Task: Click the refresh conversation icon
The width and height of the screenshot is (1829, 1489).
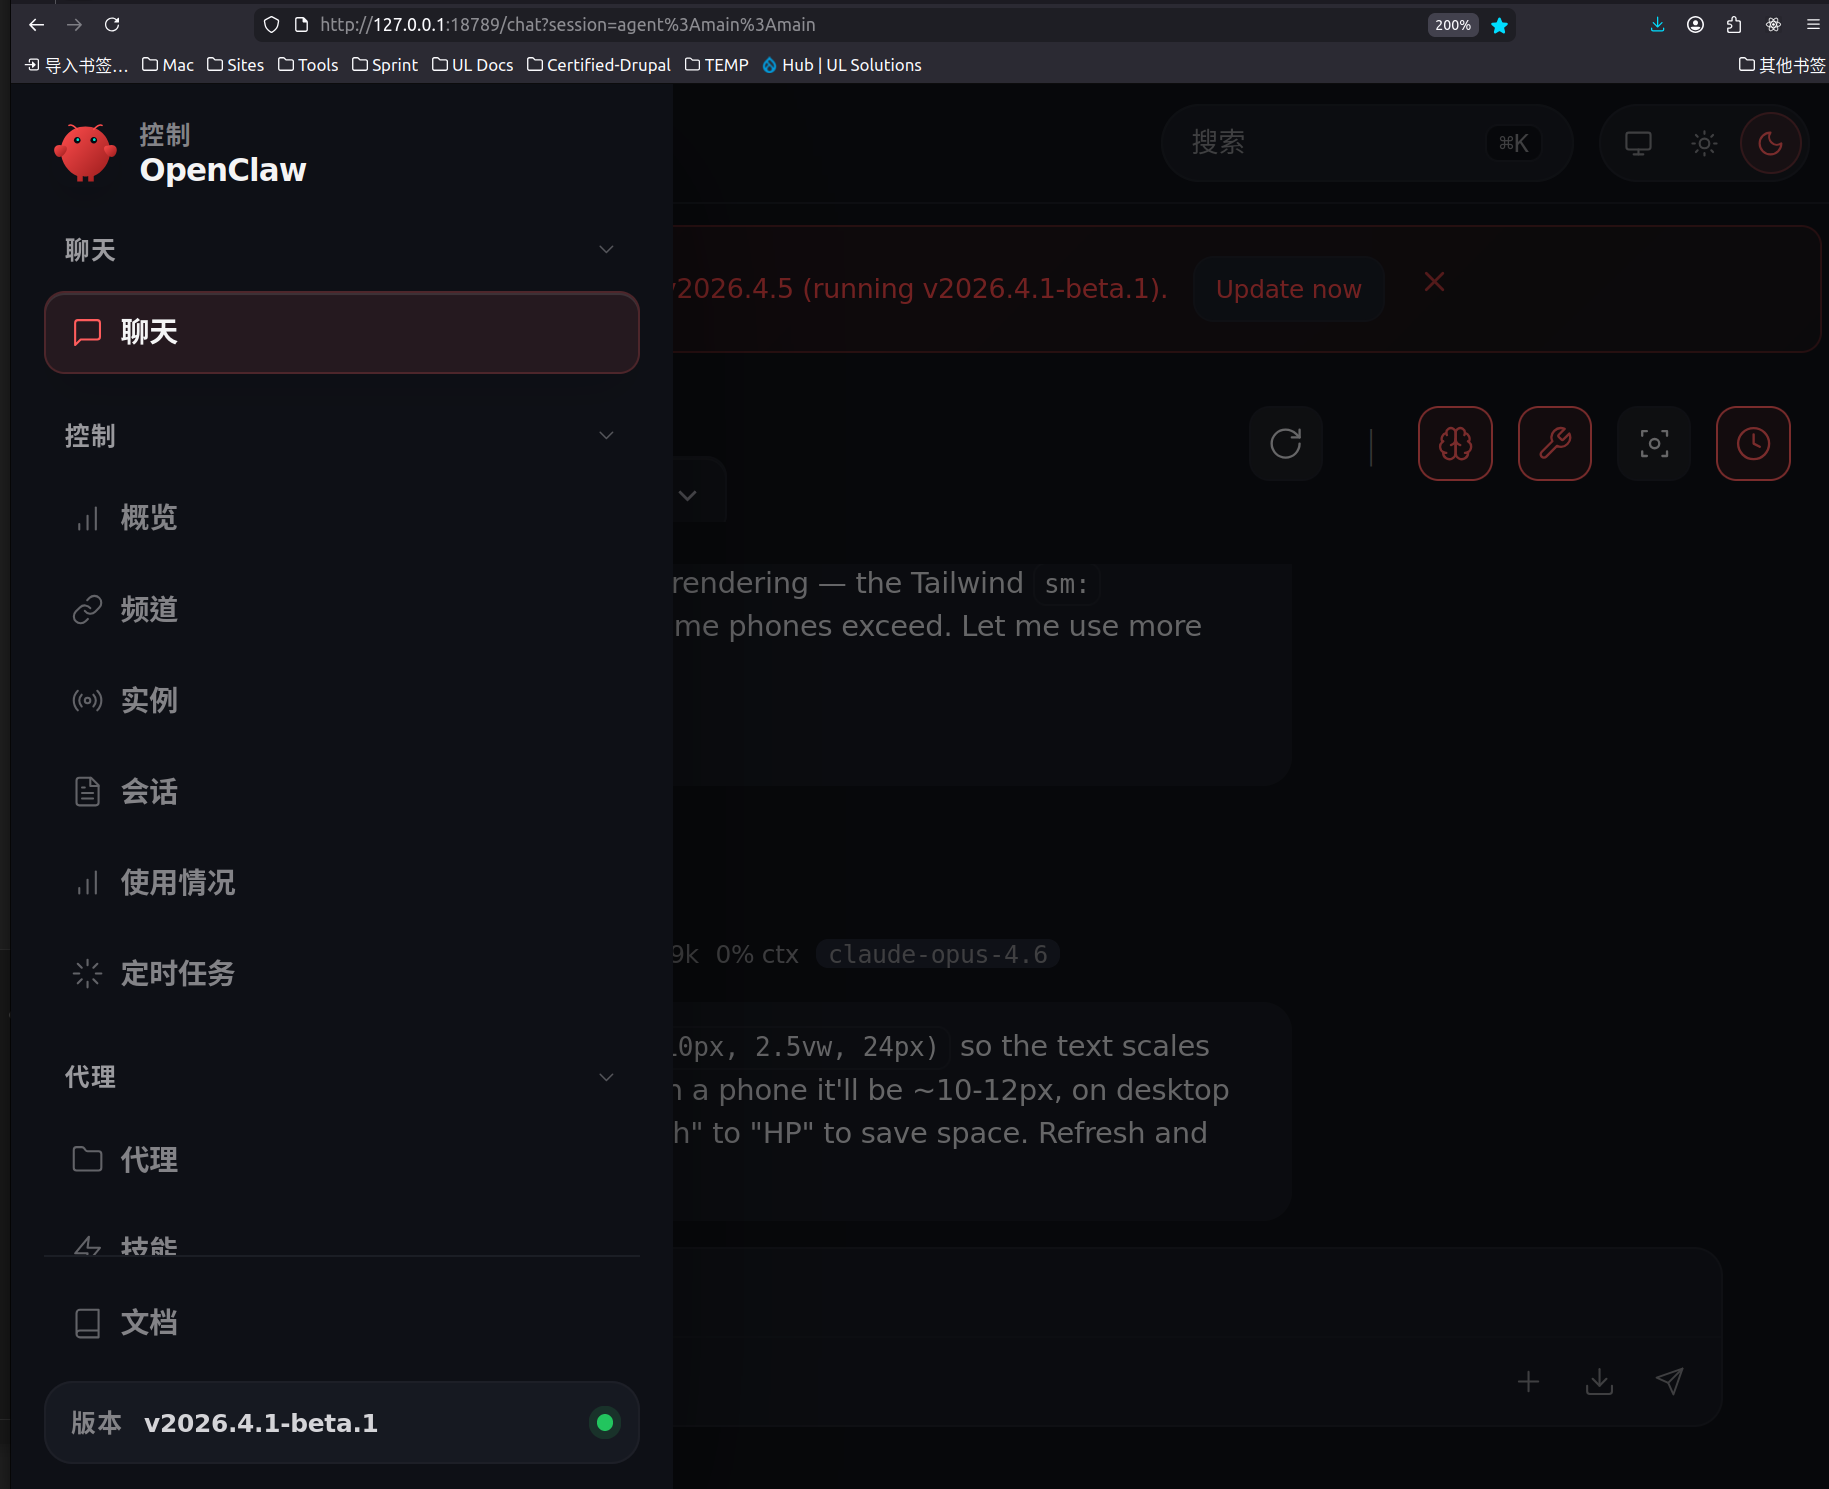Action: [1285, 443]
